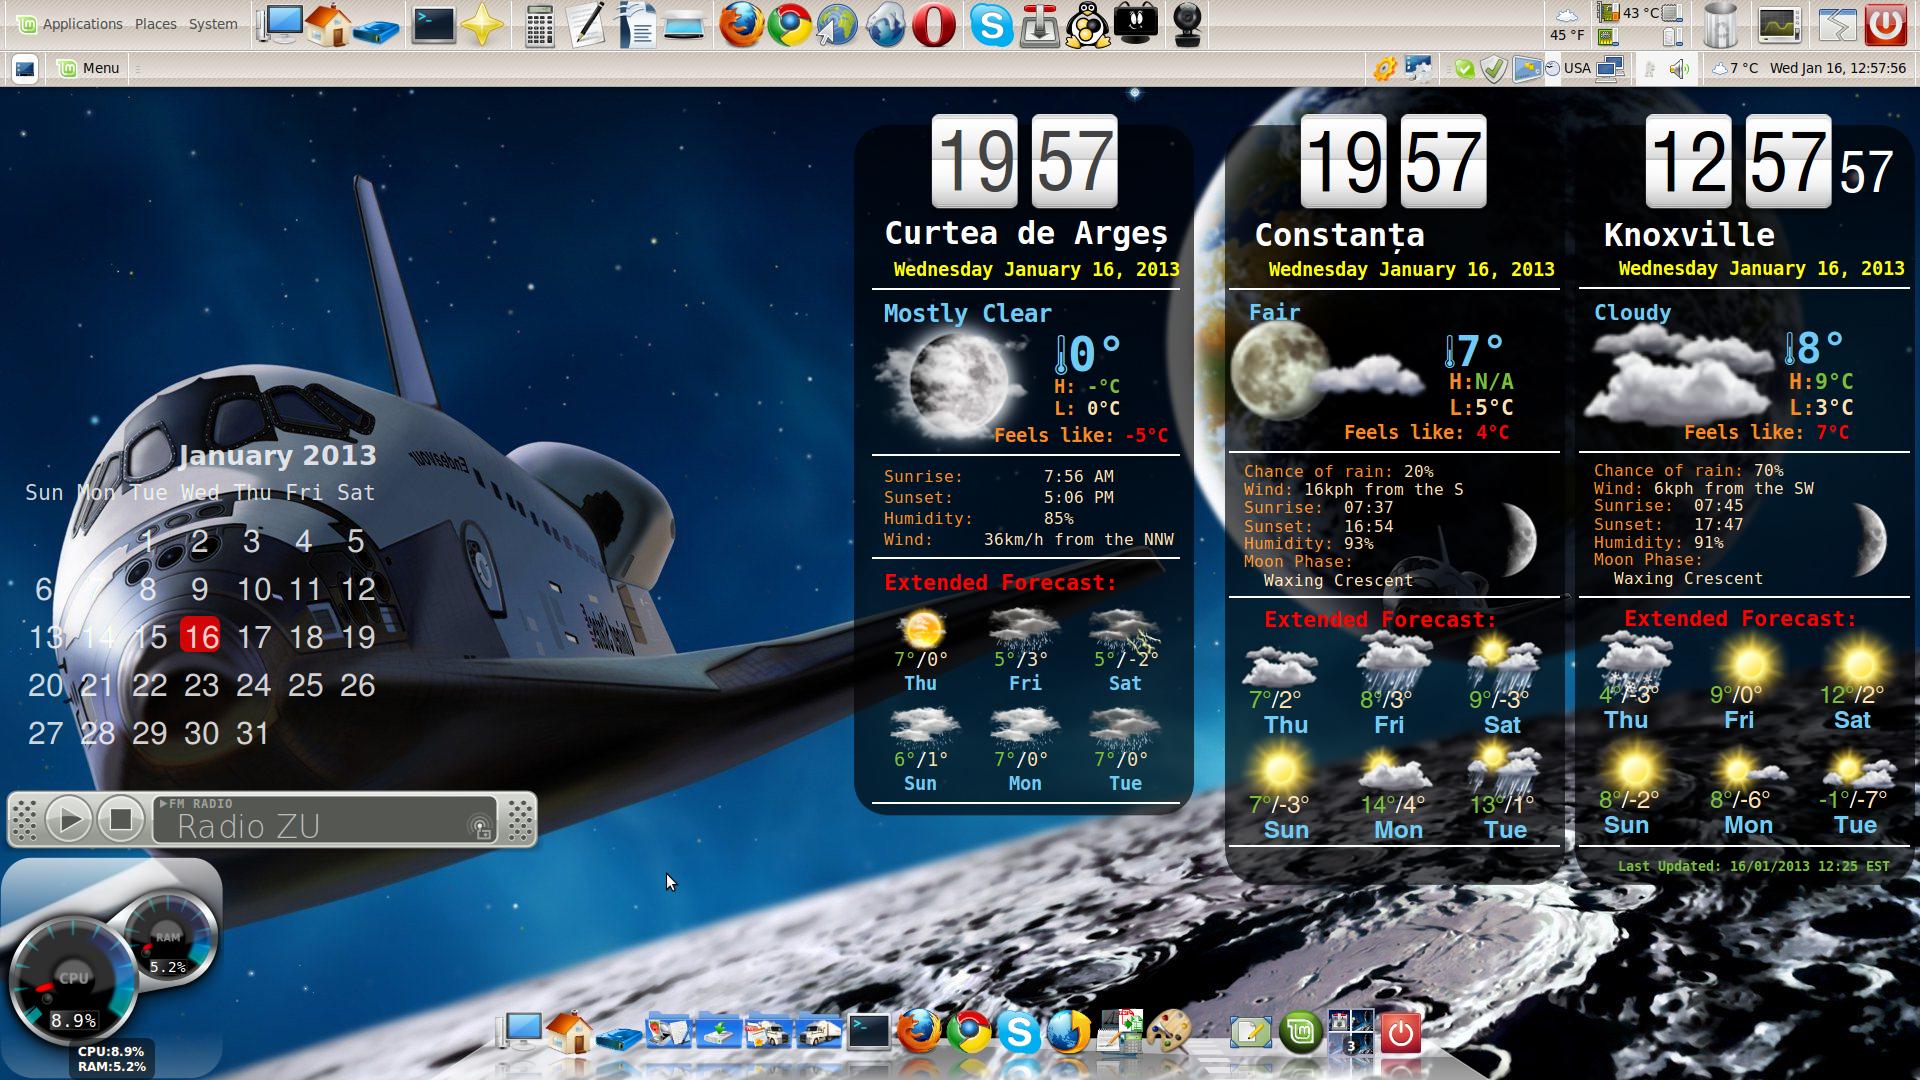Screen dimensions: 1920x1080
Task: Launch Terminal from the top panel
Action: (x=434, y=25)
